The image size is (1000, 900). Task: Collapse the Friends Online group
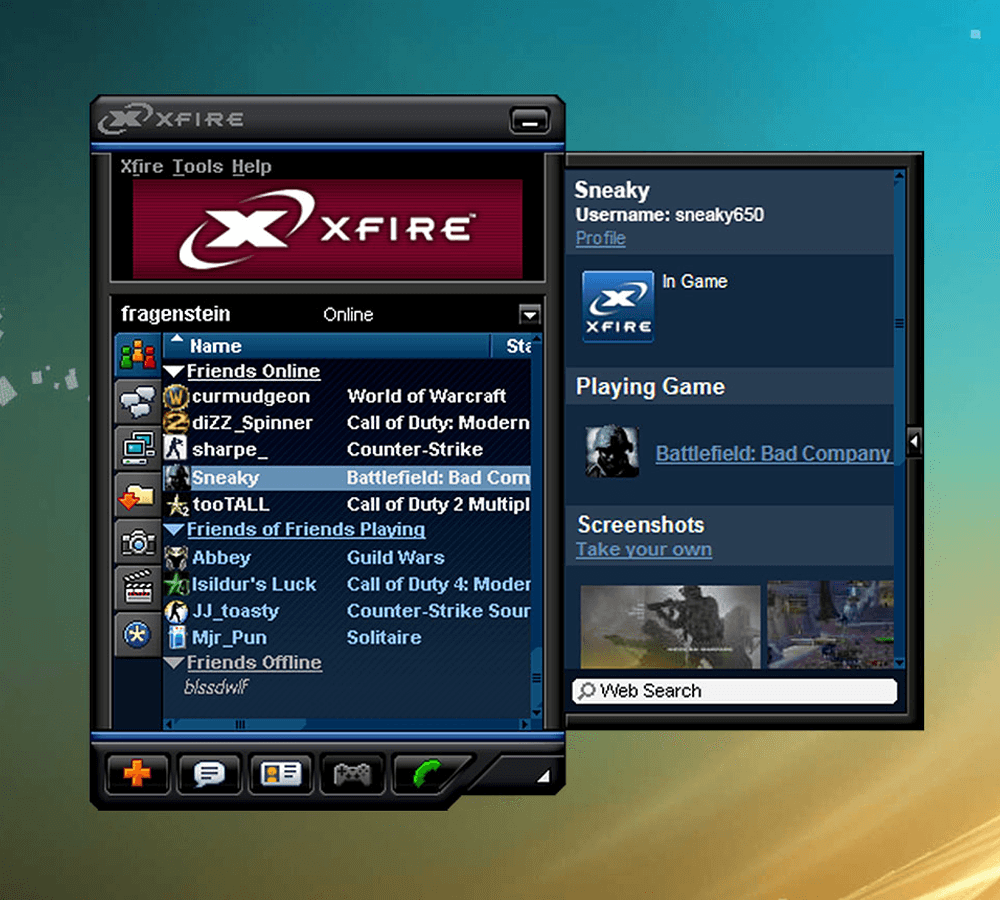[x=174, y=372]
